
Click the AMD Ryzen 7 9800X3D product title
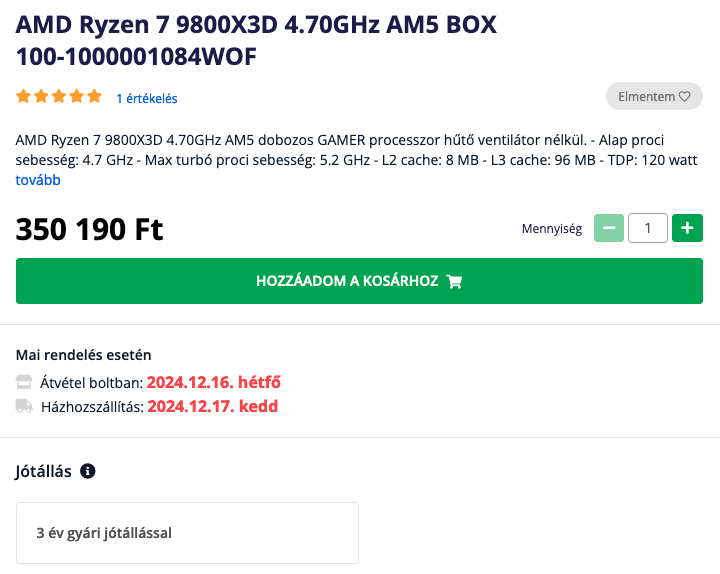pyautogui.click(x=256, y=40)
